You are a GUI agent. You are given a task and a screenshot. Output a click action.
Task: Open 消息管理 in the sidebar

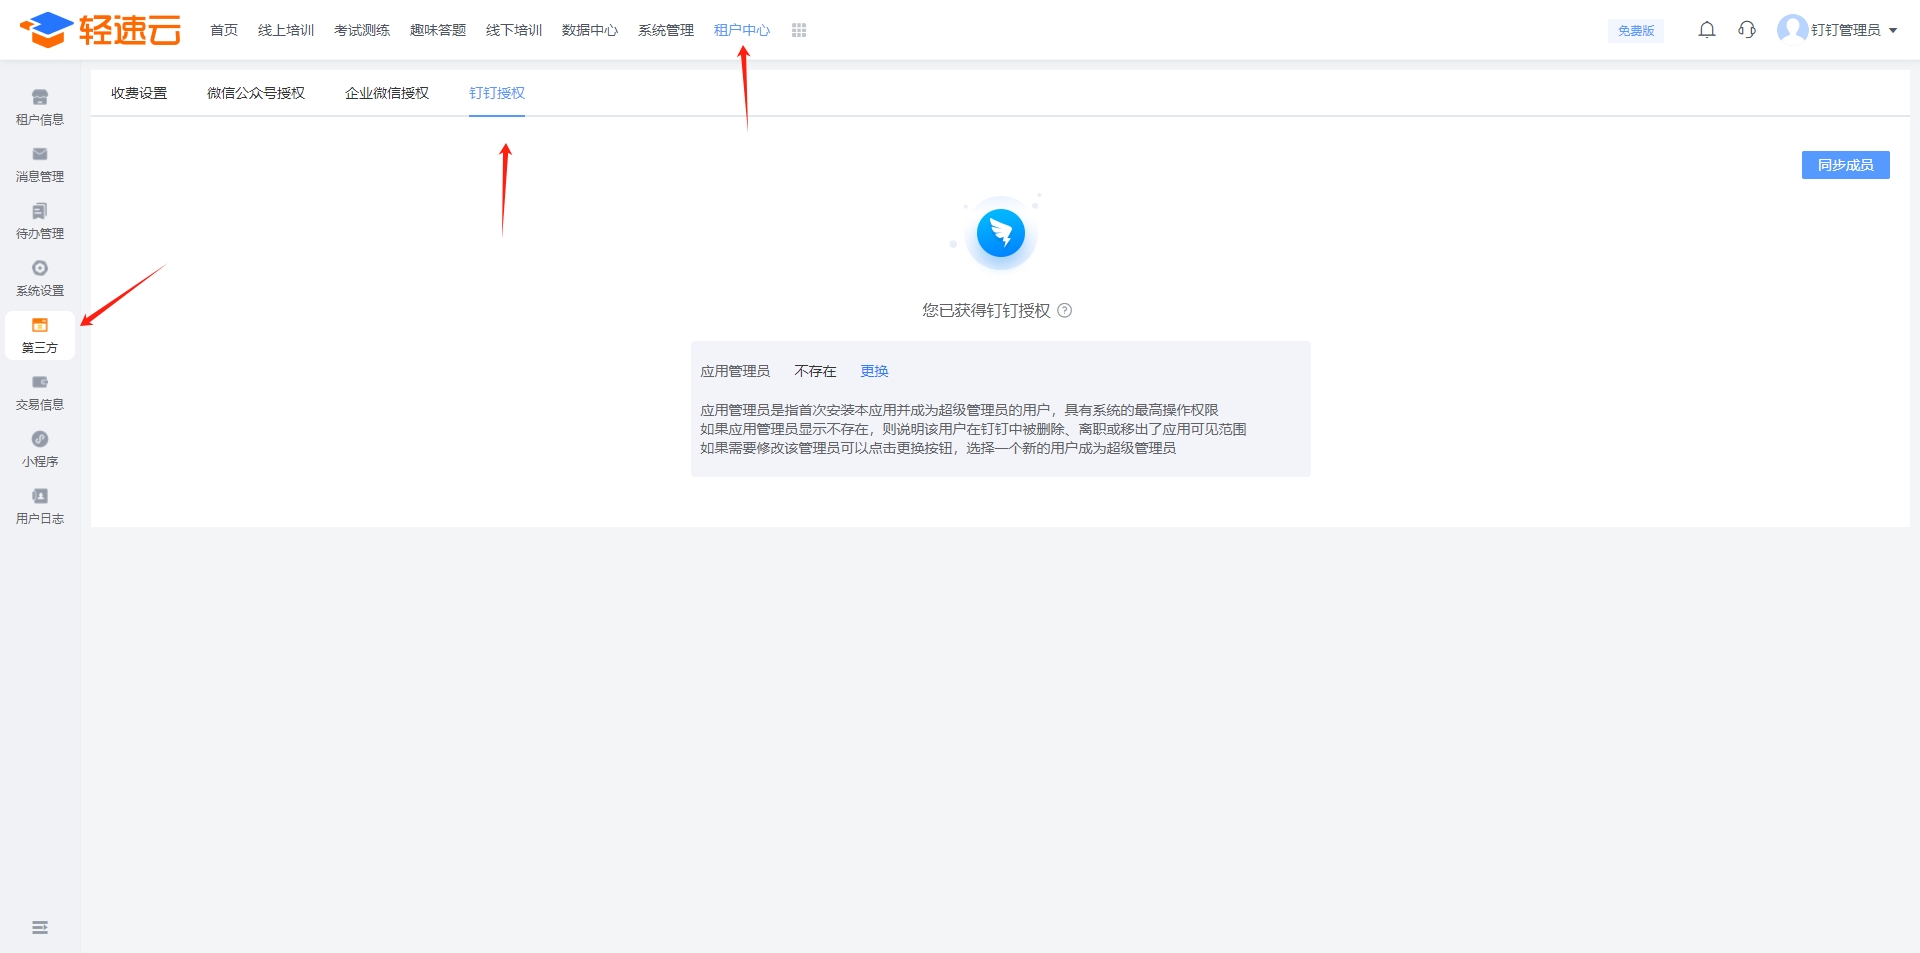point(40,165)
